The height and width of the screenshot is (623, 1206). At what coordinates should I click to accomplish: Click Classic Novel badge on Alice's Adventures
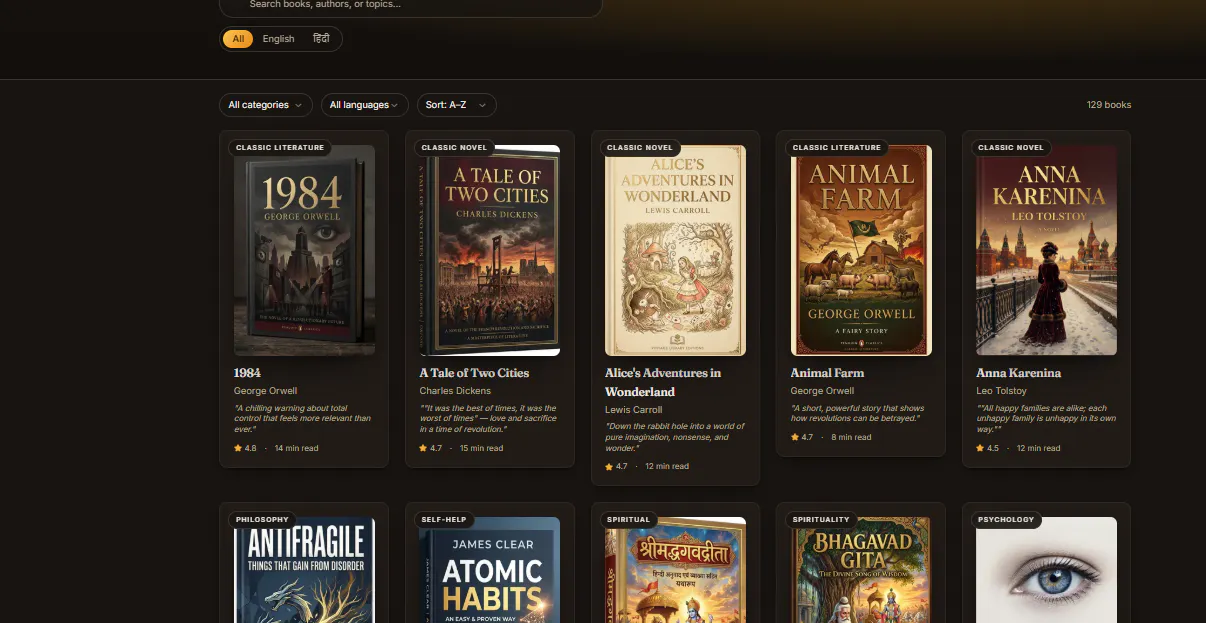pos(640,147)
